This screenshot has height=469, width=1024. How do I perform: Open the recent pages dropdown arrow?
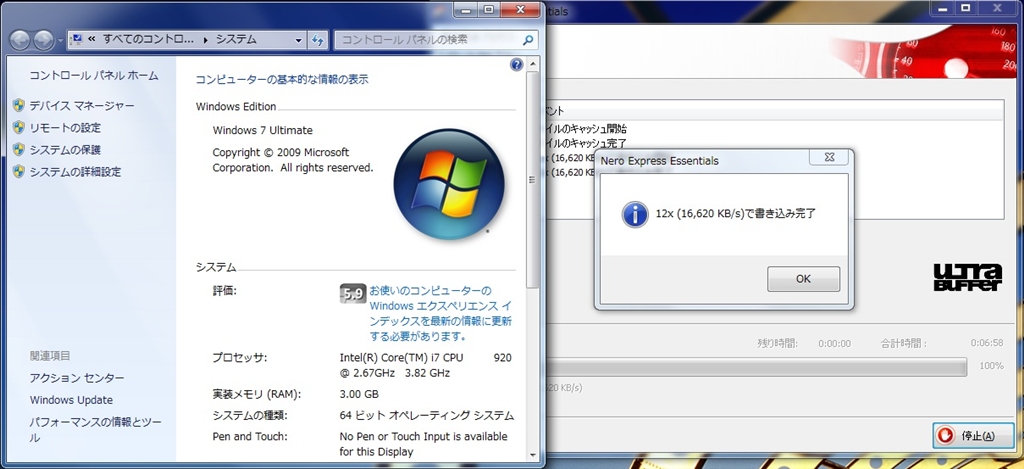pos(60,40)
